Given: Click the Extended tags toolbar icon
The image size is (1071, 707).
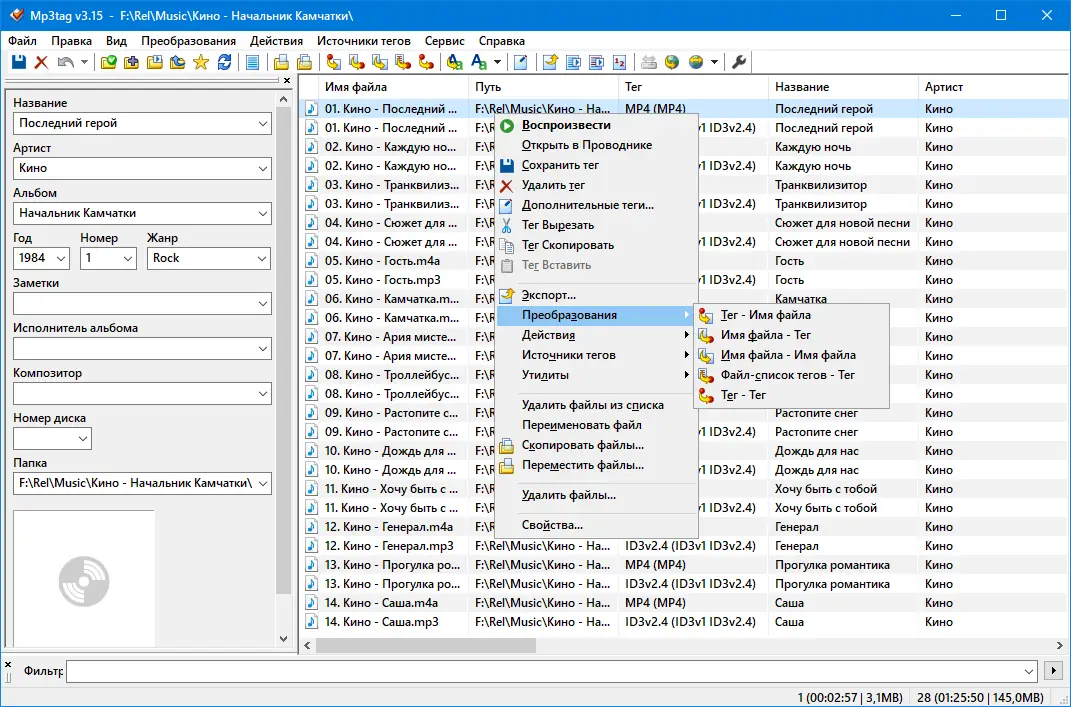Looking at the screenshot, I should pos(520,62).
